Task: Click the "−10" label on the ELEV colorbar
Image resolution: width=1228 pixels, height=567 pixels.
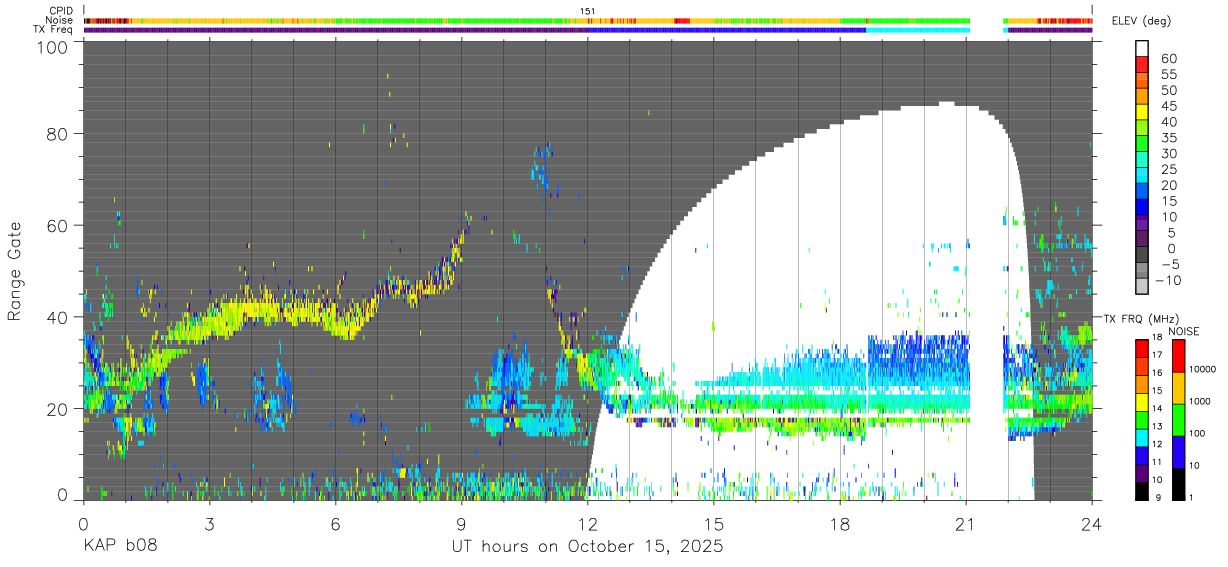Action: (1167, 280)
